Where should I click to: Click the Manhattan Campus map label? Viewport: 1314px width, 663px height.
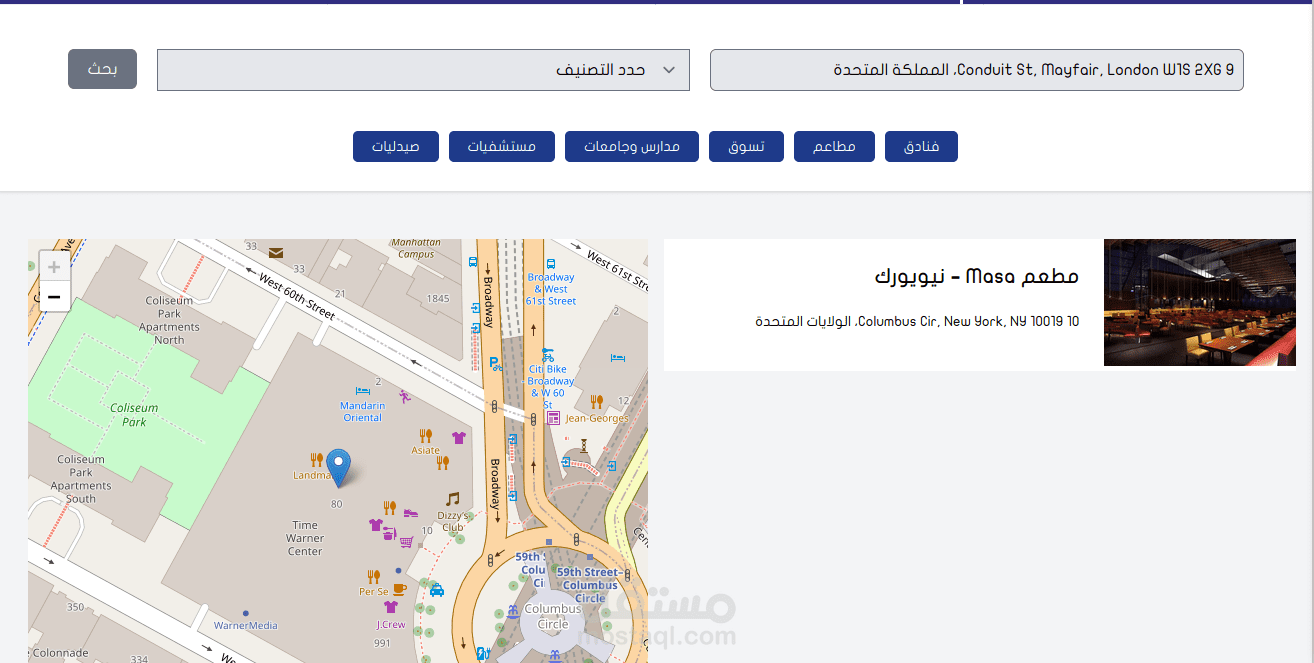tap(416, 248)
